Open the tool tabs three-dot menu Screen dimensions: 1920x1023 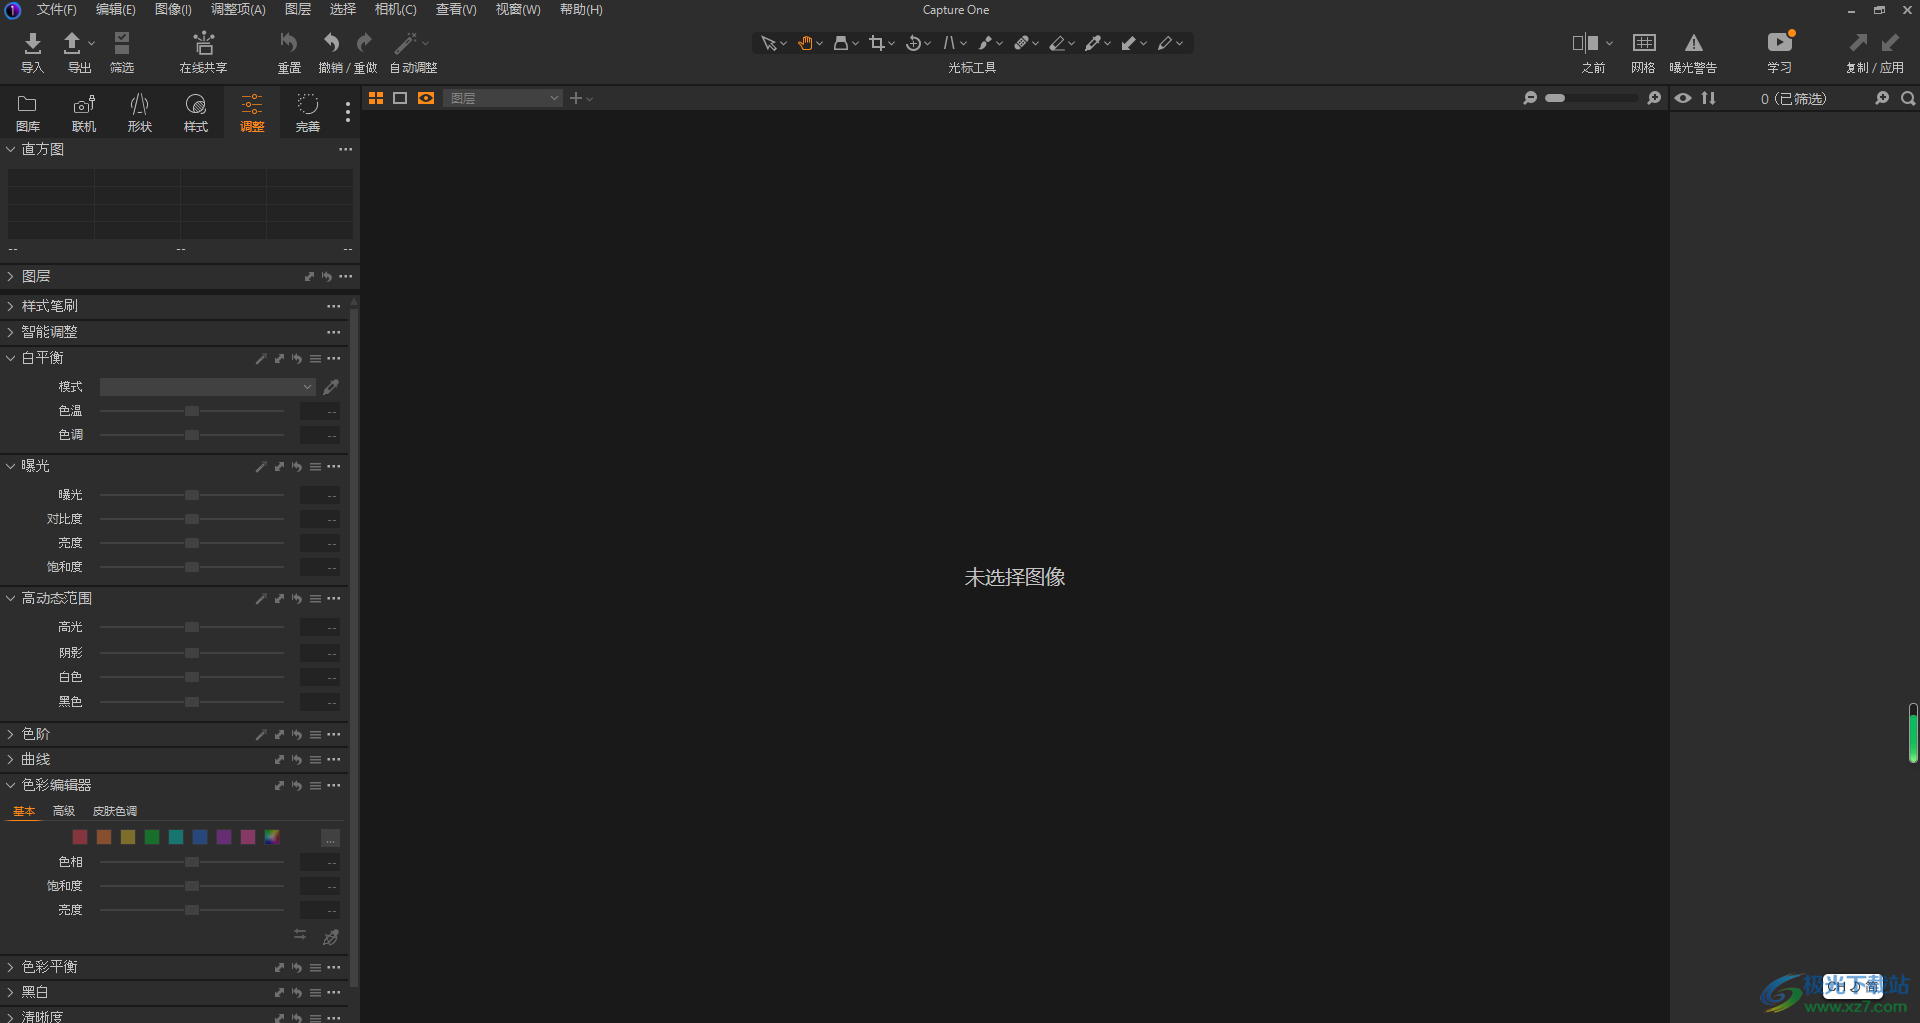pos(348,112)
